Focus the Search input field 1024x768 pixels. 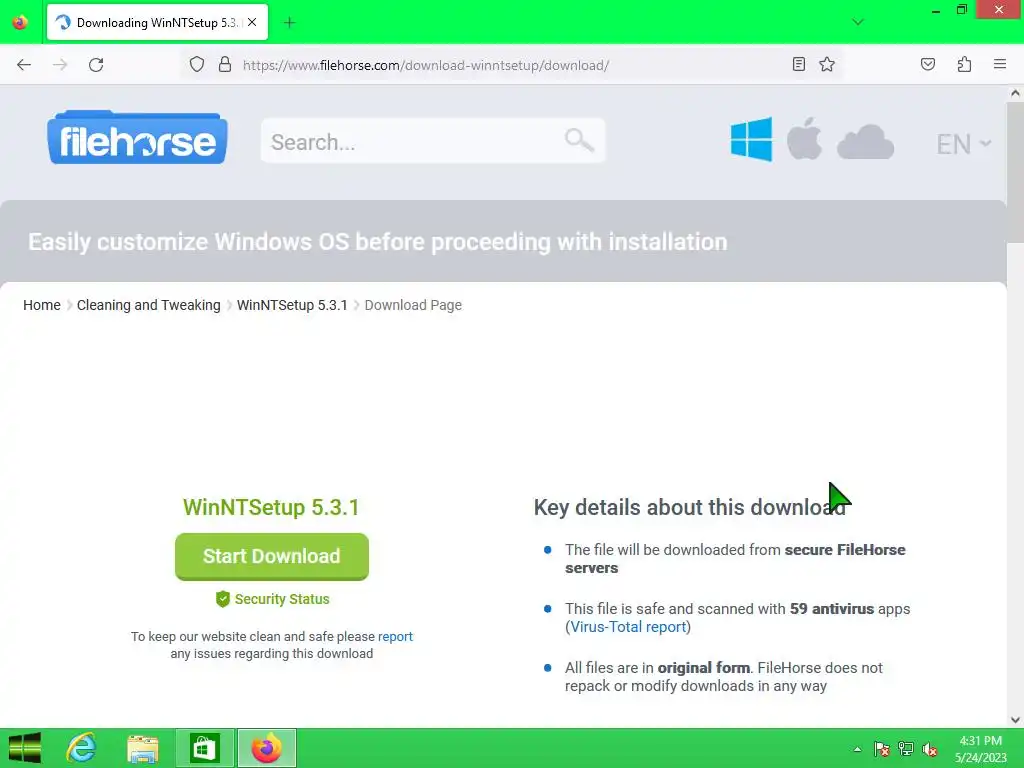[x=432, y=140]
